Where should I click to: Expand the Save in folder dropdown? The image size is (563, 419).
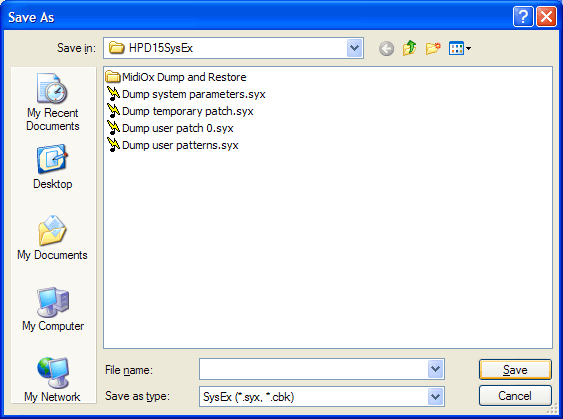pyautogui.click(x=354, y=48)
